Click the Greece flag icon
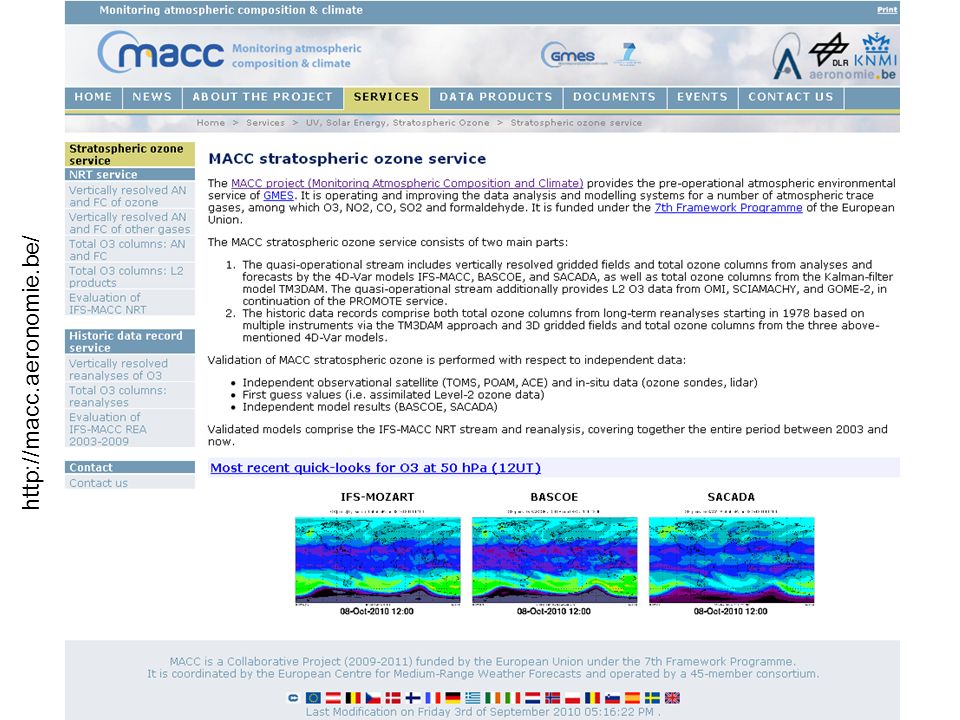The width and height of the screenshot is (960, 720). pyautogui.click(x=473, y=698)
